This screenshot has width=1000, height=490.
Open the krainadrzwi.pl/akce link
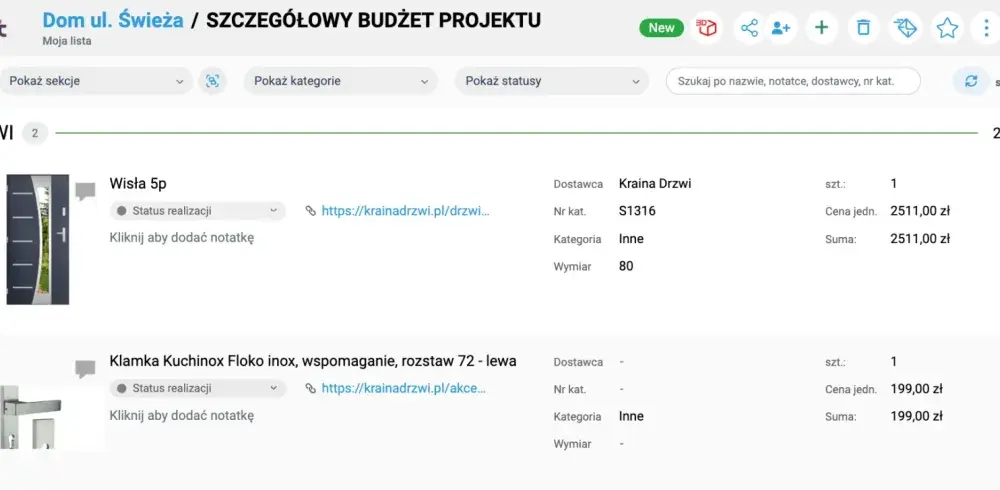tap(404, 388)
